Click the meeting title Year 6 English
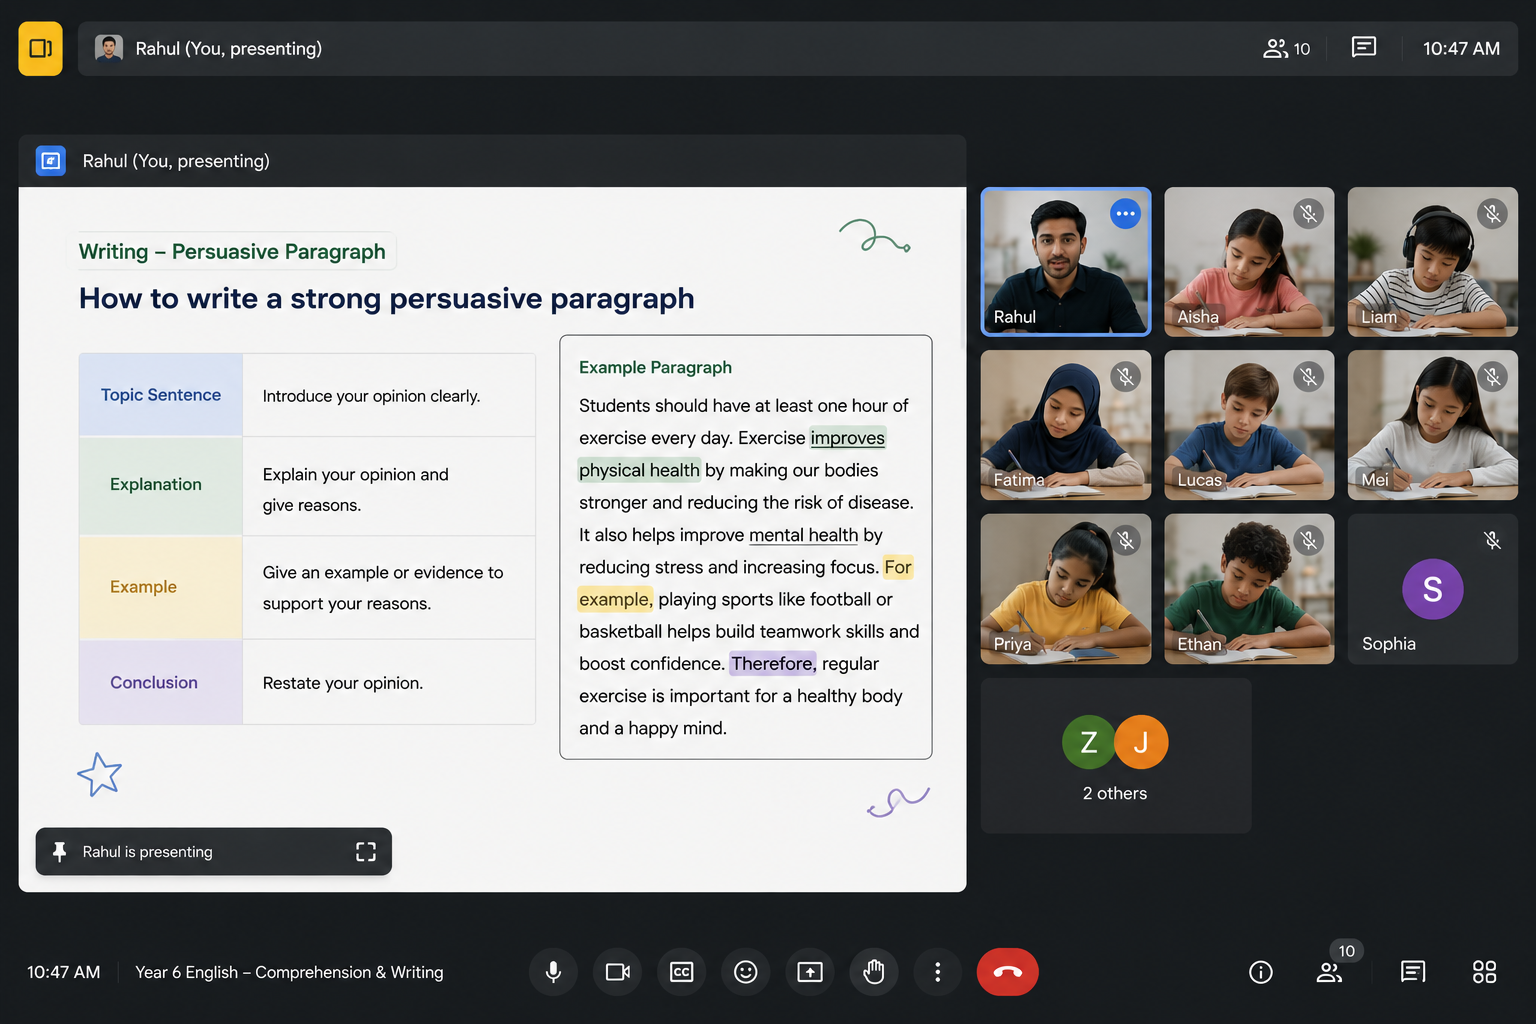 [x=289, y=972]
